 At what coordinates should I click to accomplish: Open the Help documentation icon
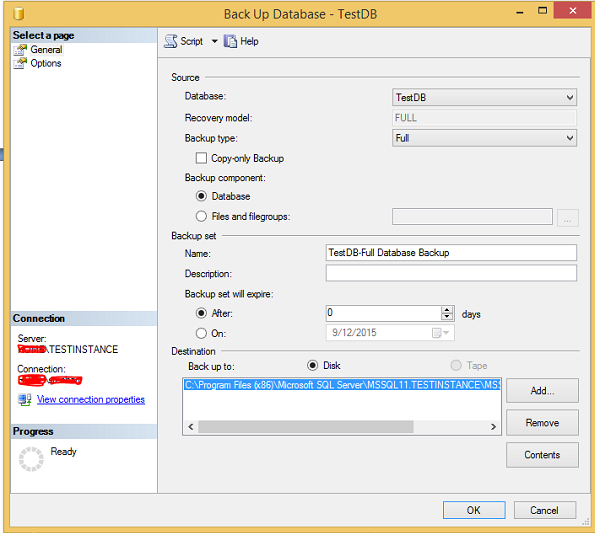pos(230,41)
